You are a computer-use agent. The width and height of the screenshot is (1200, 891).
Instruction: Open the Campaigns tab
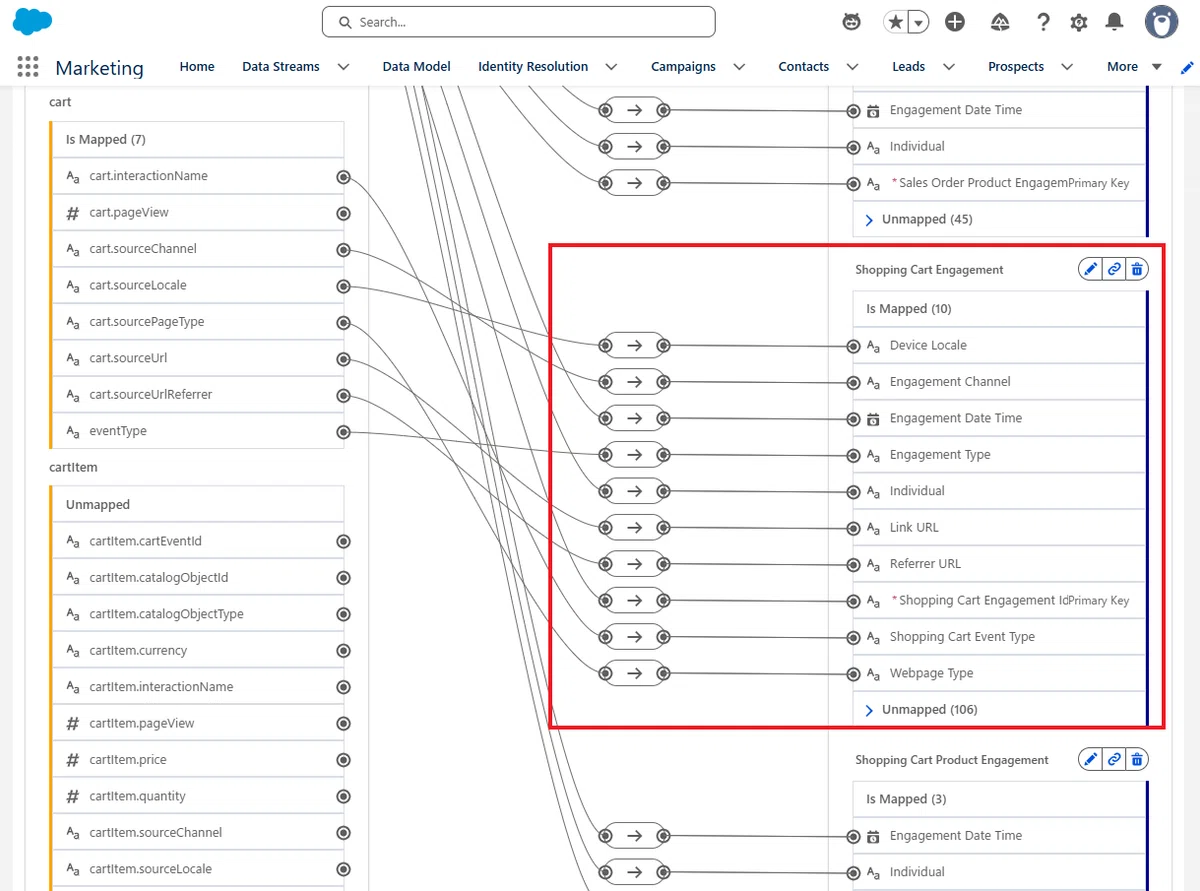(683, 67)
